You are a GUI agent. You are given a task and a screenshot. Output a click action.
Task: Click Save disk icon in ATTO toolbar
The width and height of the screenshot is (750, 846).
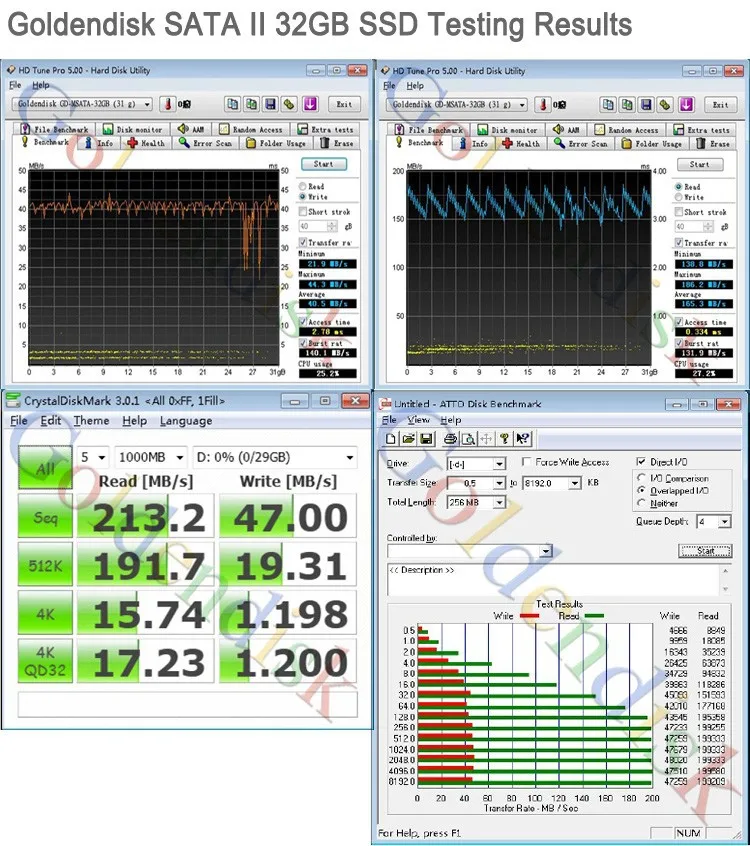426,439
